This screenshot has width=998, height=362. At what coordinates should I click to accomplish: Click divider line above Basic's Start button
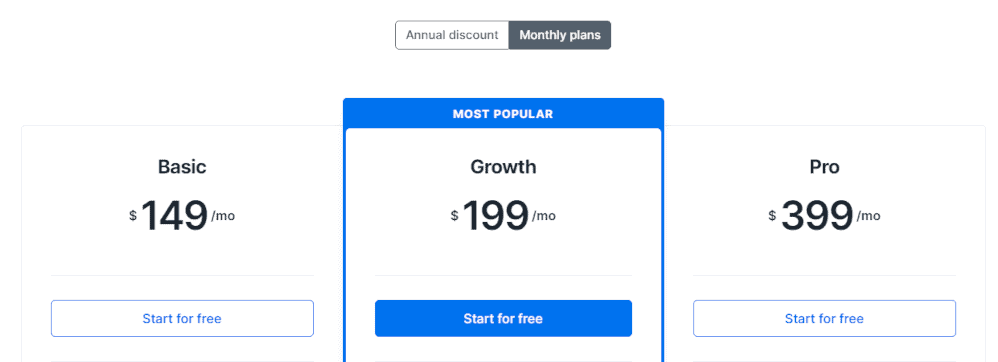point(182,275)
